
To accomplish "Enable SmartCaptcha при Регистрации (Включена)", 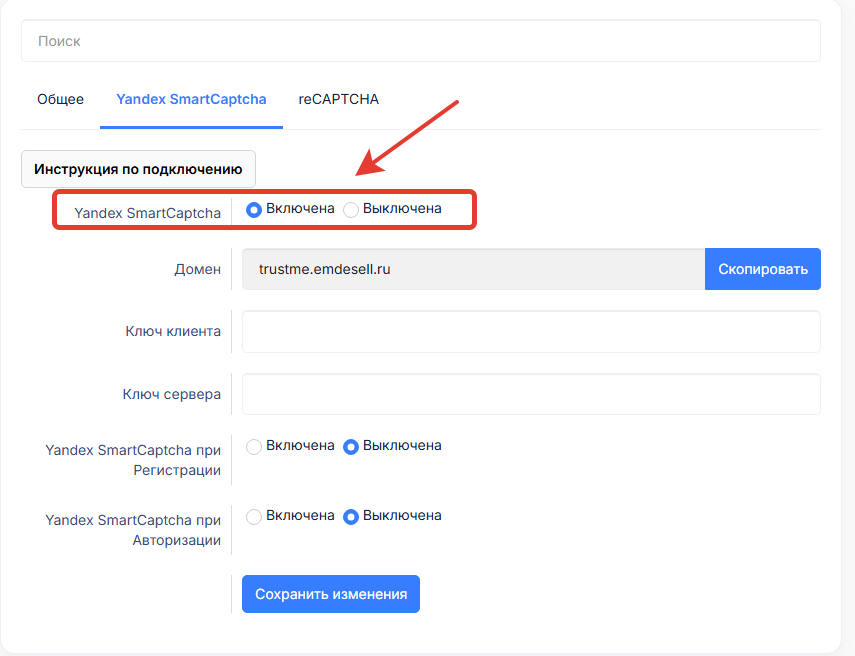I will 254,446.
